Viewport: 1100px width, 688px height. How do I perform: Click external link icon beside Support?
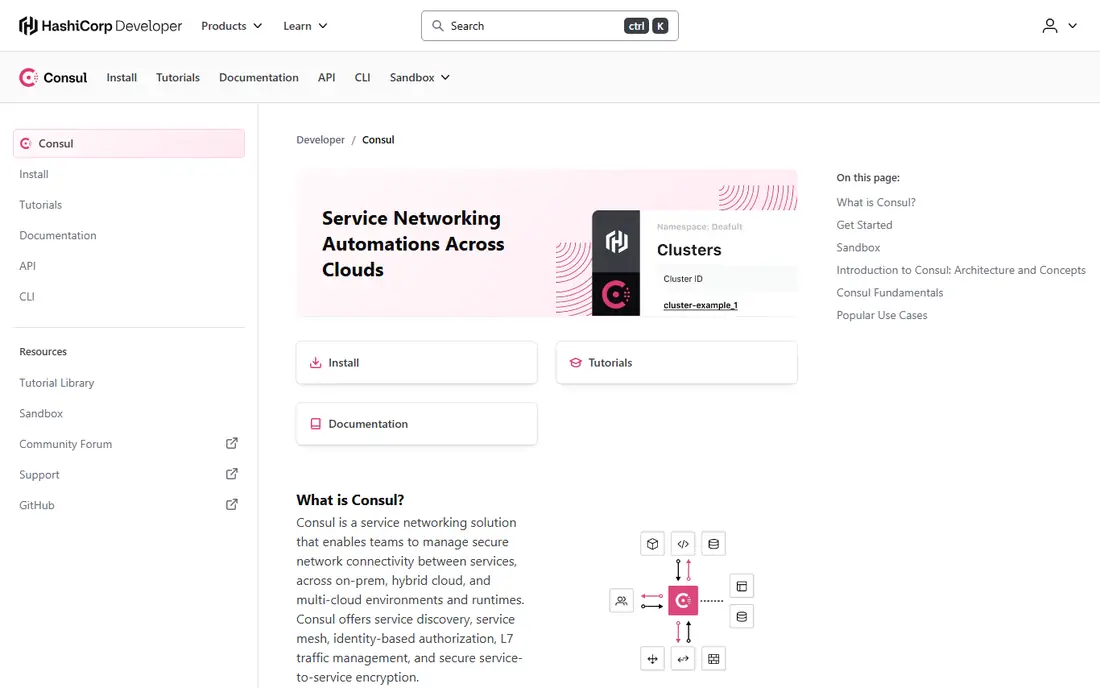(x=232, y=474)
